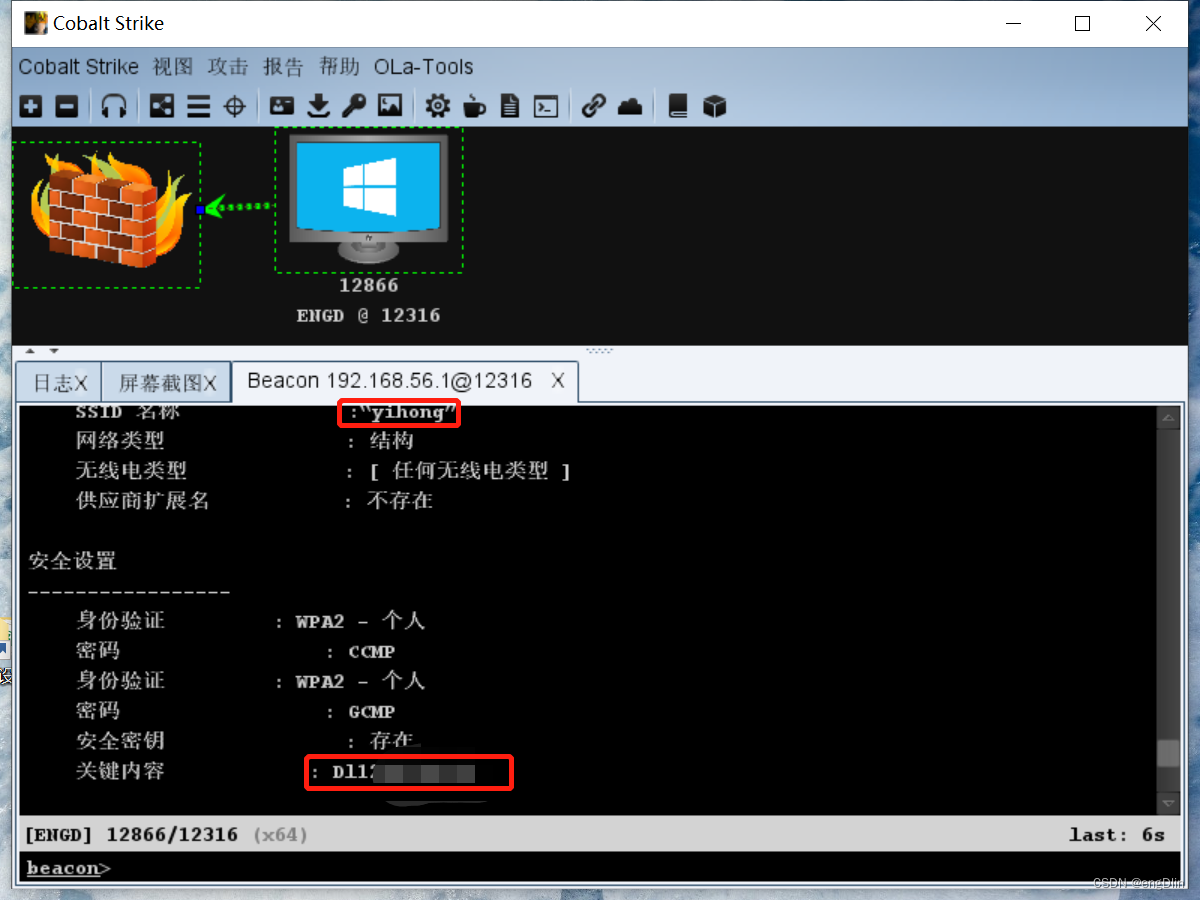
Task: Open help pages book icon
Action: (678, 105)
